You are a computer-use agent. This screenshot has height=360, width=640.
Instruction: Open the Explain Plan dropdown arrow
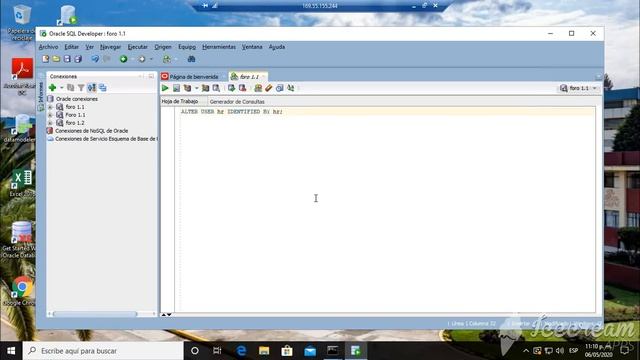pos(196,88)
